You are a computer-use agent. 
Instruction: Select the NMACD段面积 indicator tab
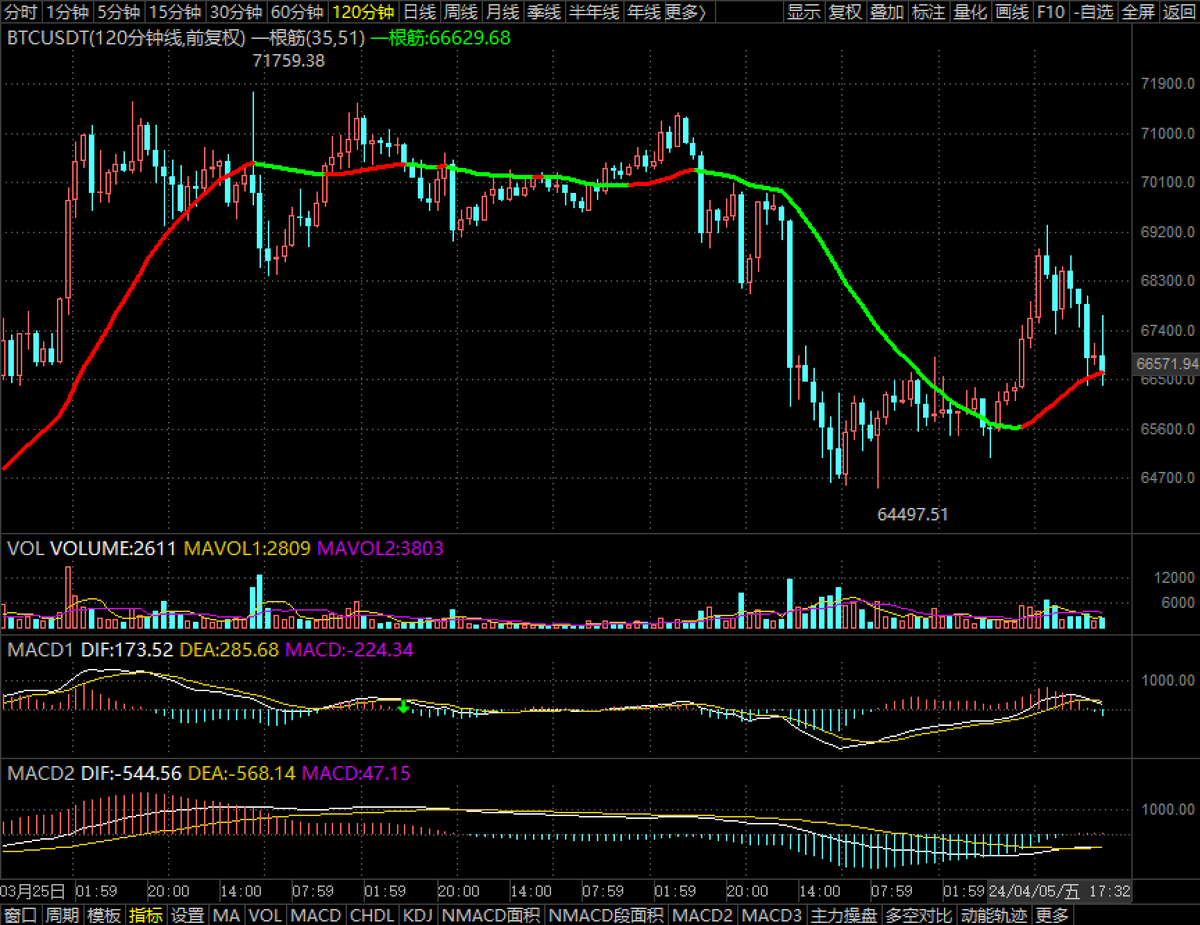[606, 915]
